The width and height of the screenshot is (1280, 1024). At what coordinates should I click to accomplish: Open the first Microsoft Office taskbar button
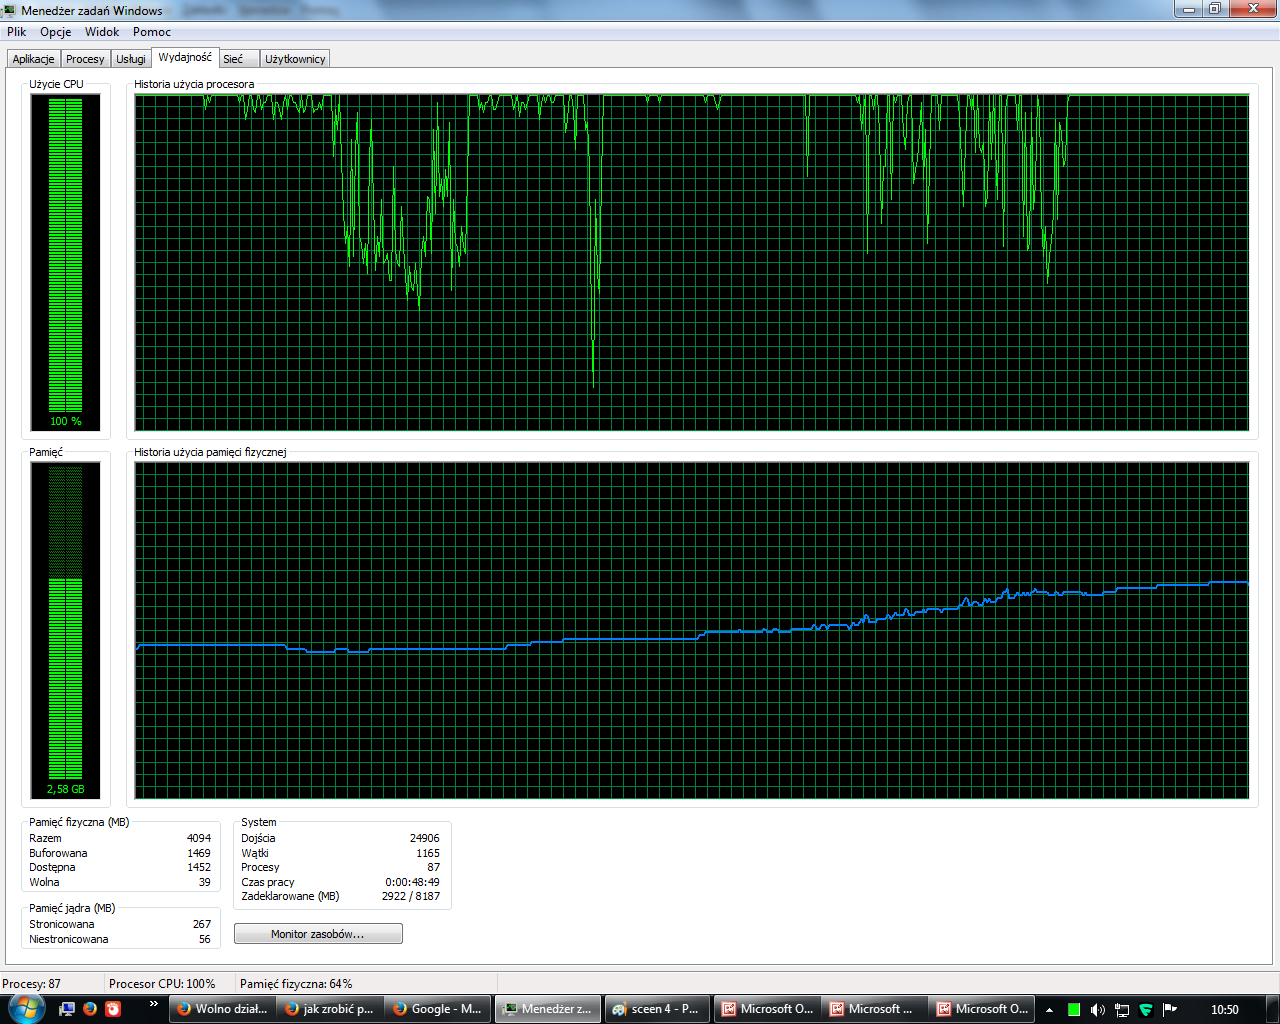click(767, 1009)
